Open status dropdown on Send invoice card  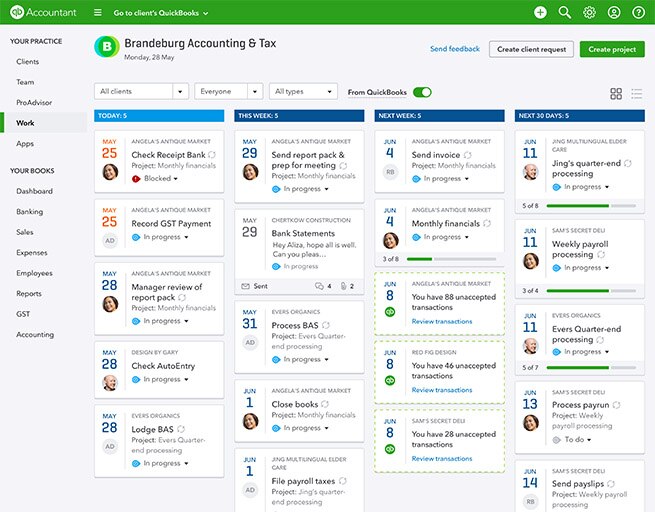tap(467, 179)
